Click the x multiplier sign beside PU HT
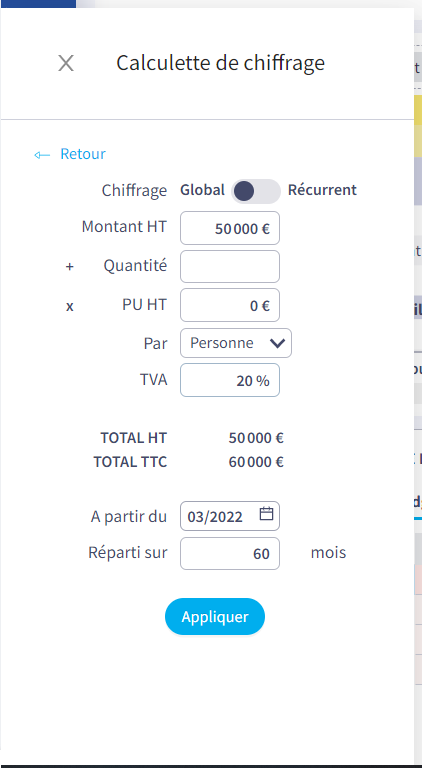This screenshot has width=422, height=768. (70, 307)
